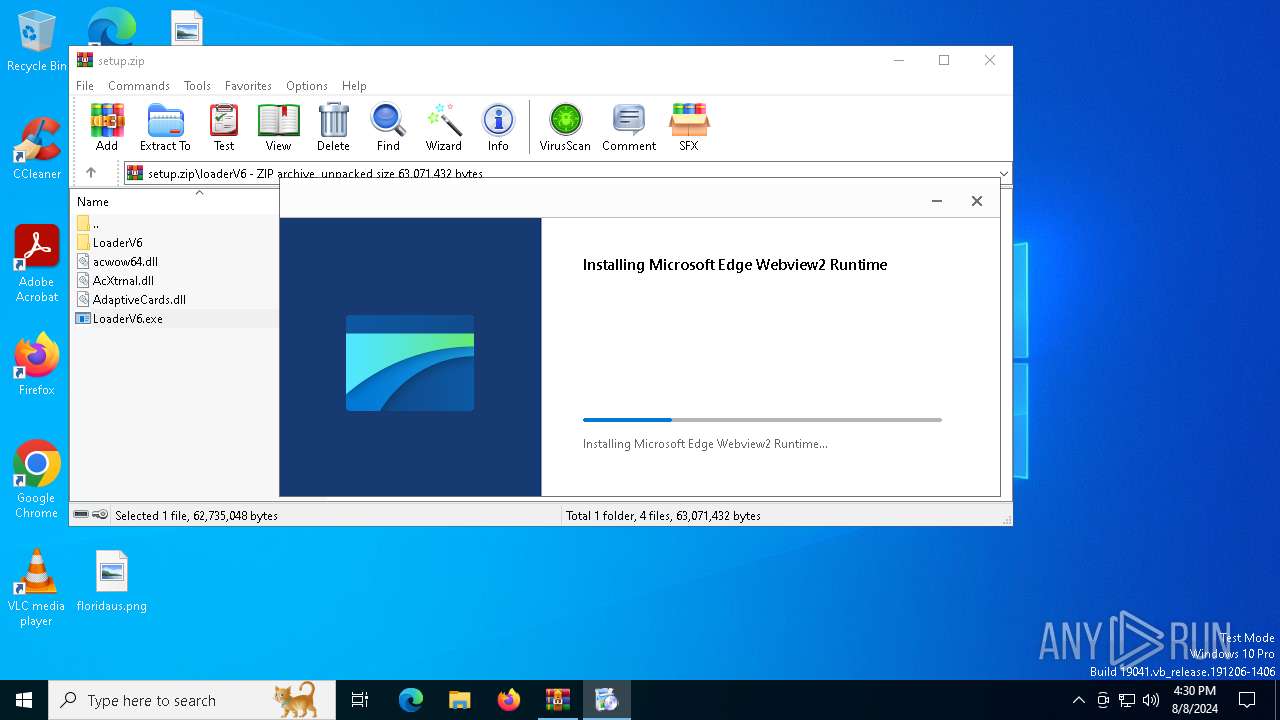
Task: Click the Extract To toolbar icon
Action: [x=165, y=127]
